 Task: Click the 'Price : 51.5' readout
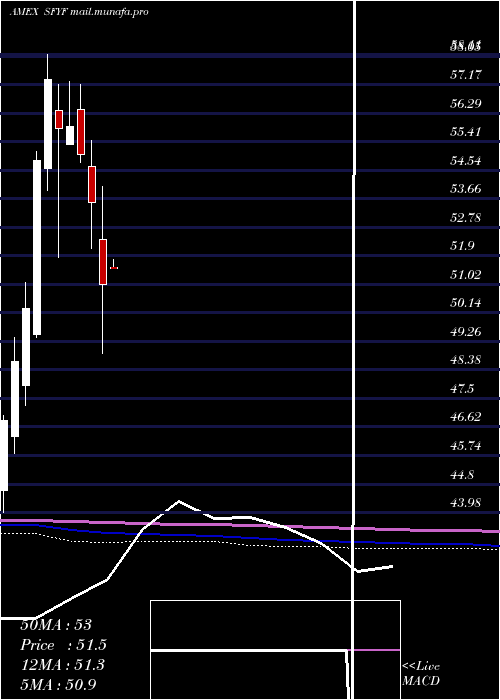[x=63, y=645]
